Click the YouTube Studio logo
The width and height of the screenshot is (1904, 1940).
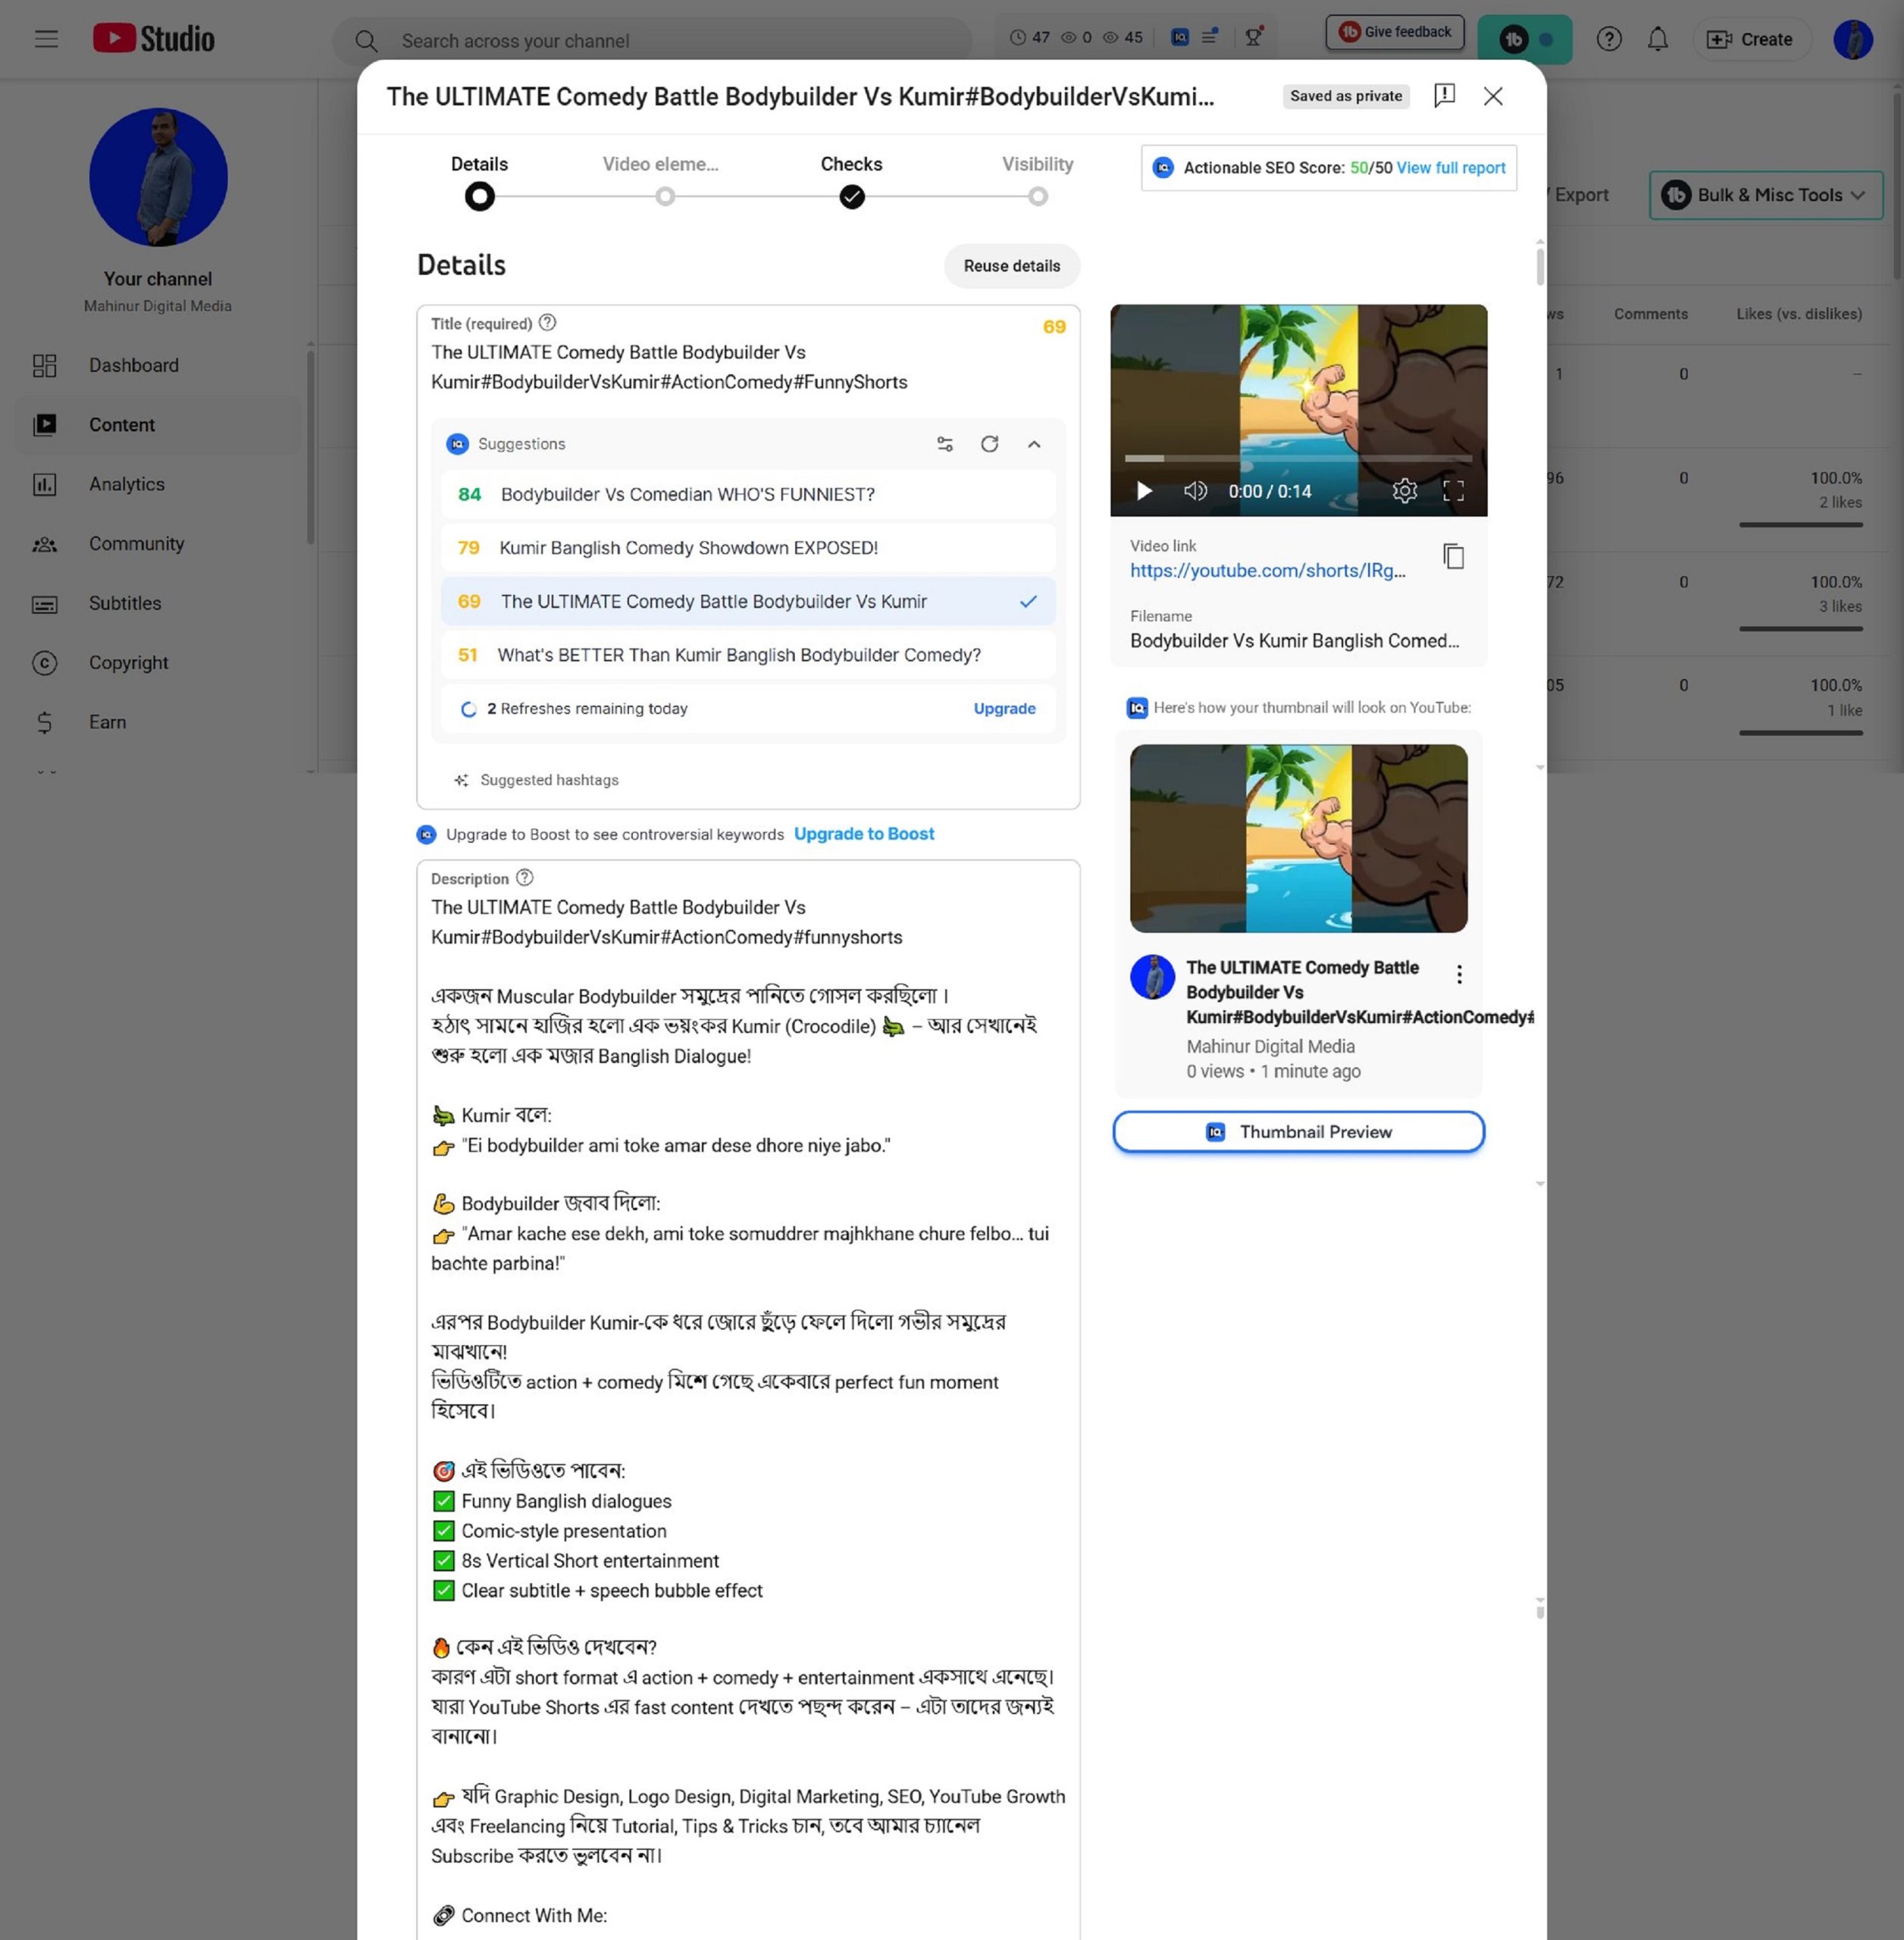click(x=153, y=39)
